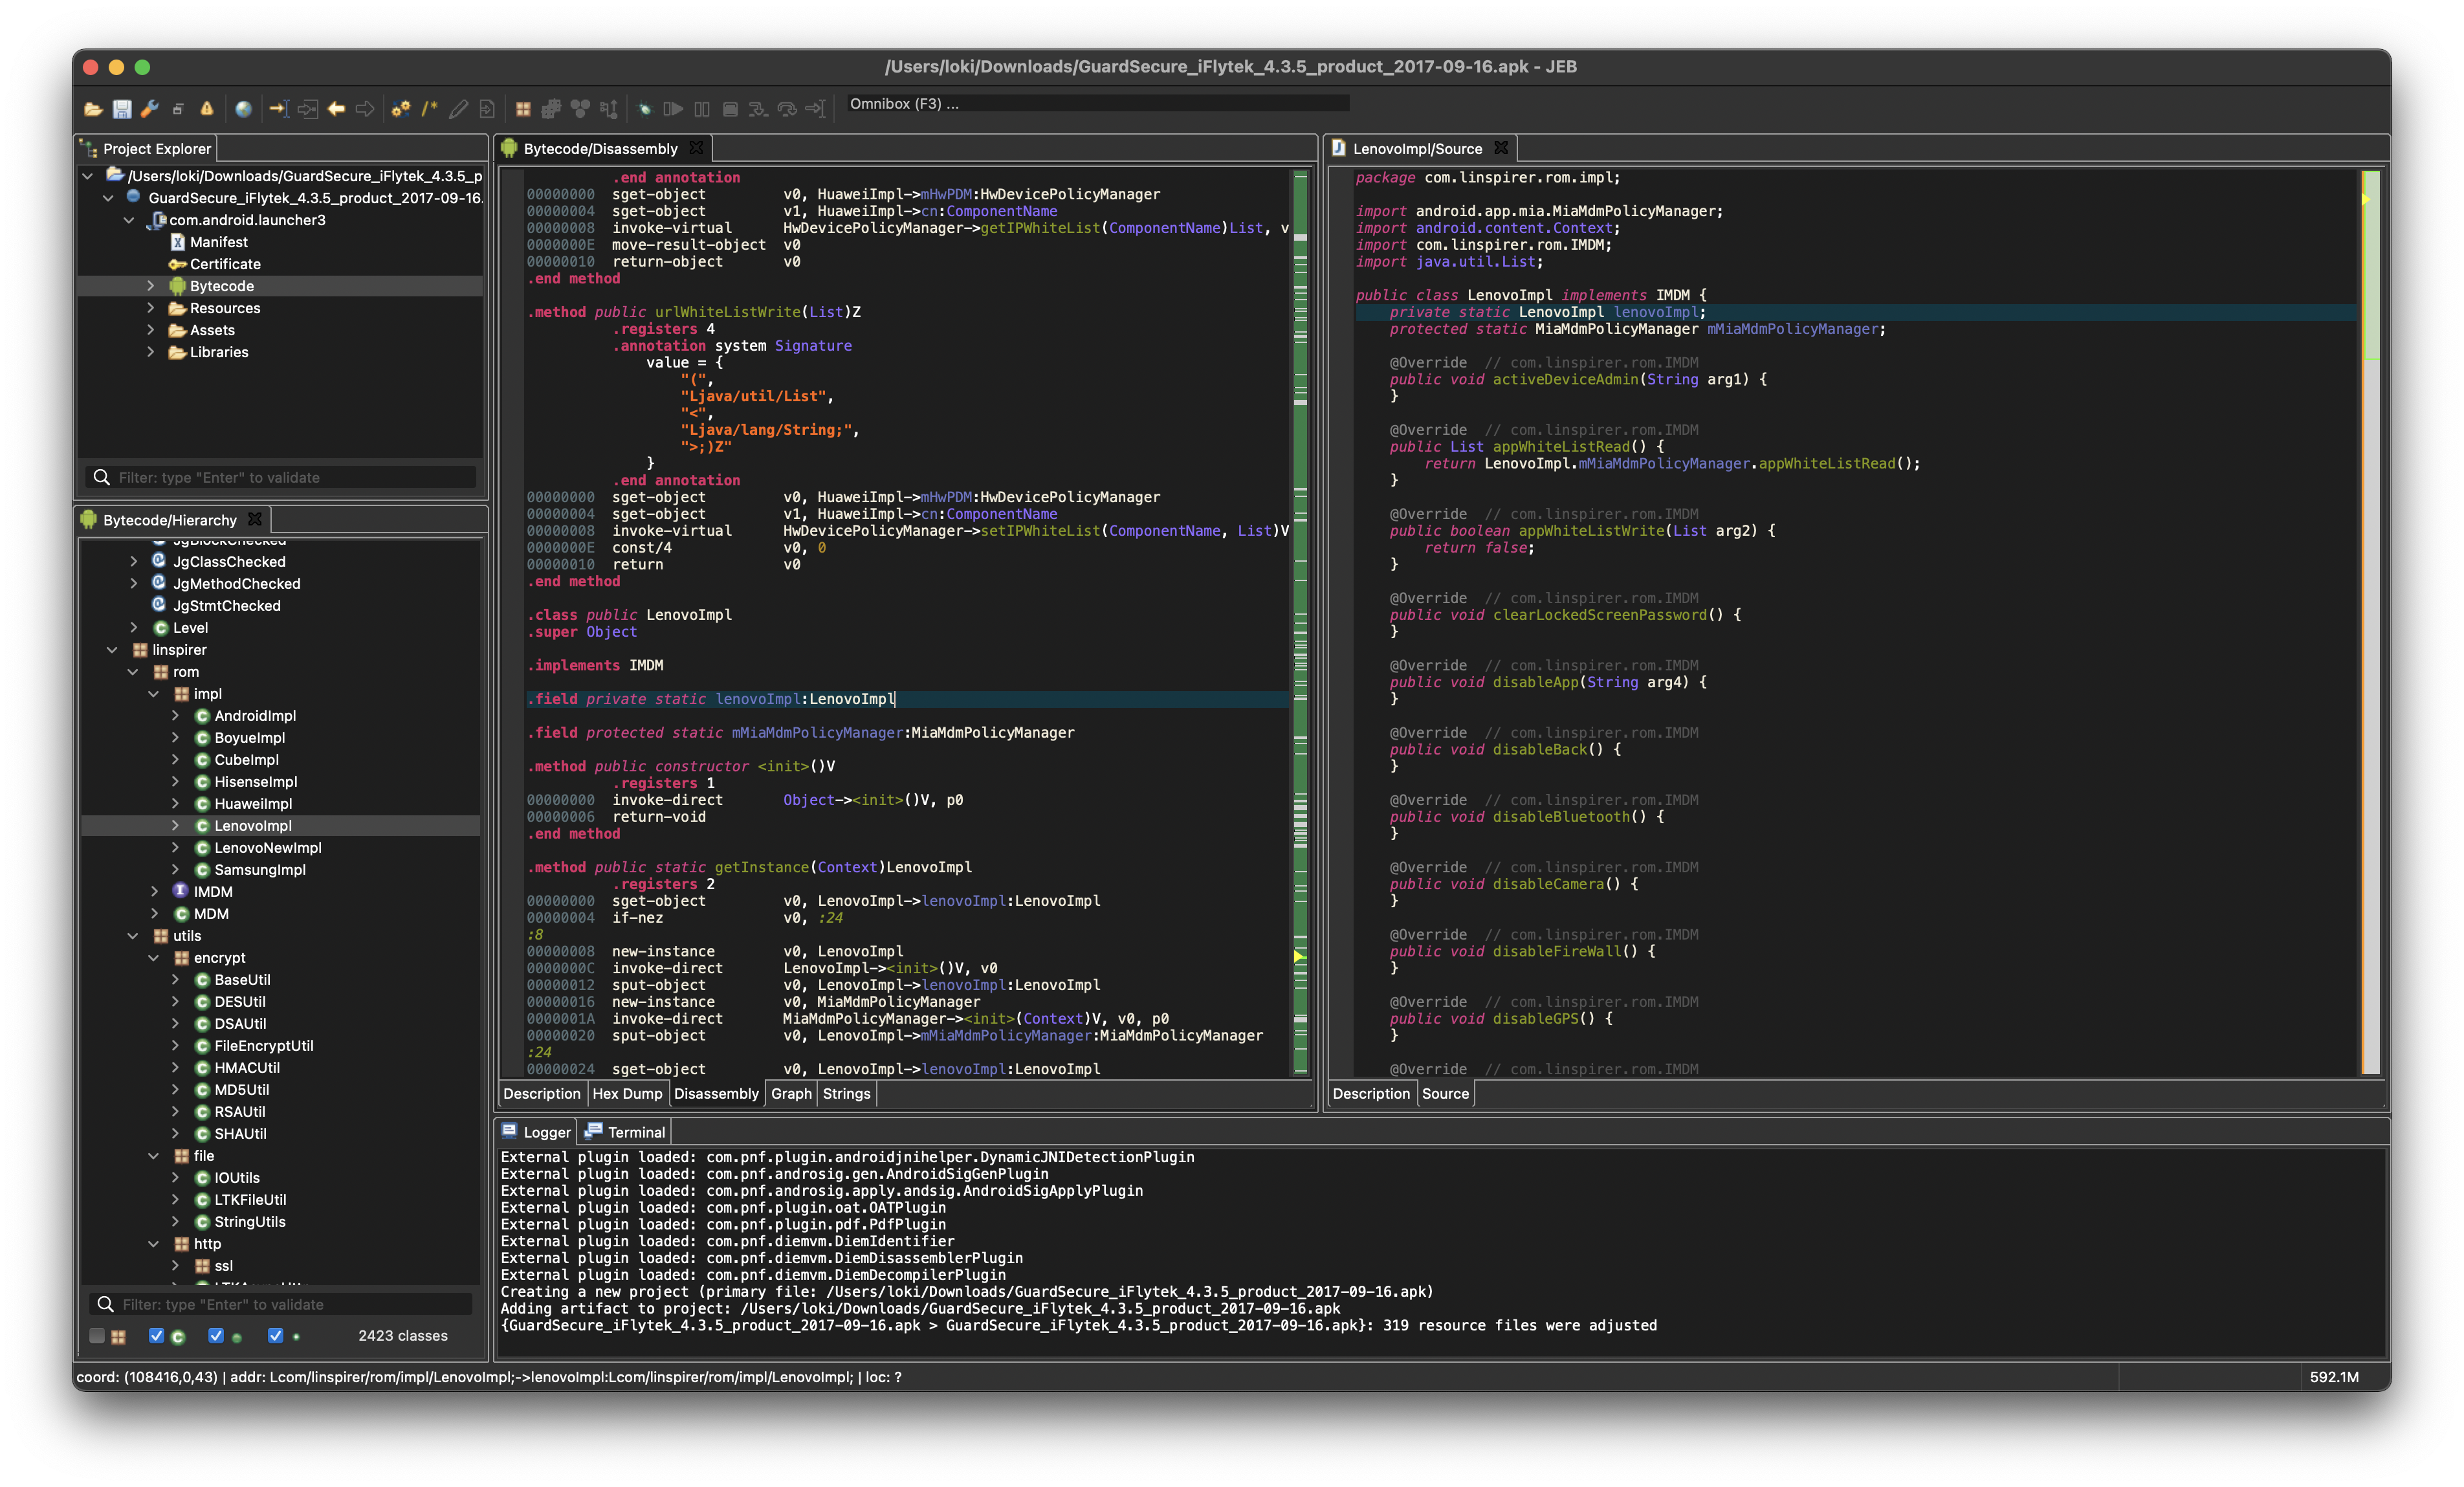Uncheck the small green dot filter checkbox

point(275,1335)
